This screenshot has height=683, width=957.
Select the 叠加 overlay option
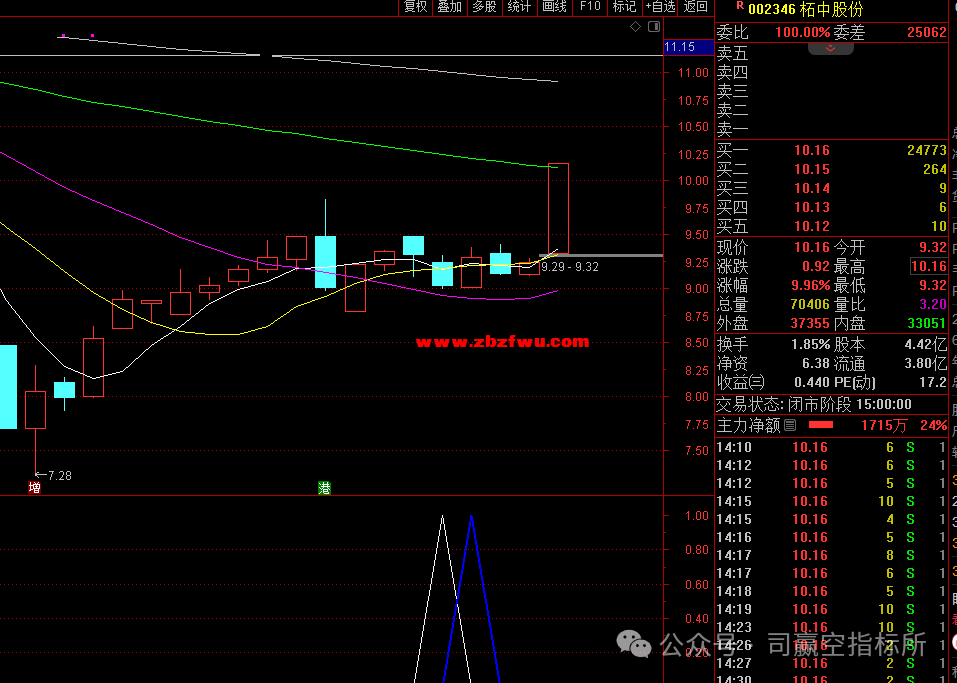[450, 7]
